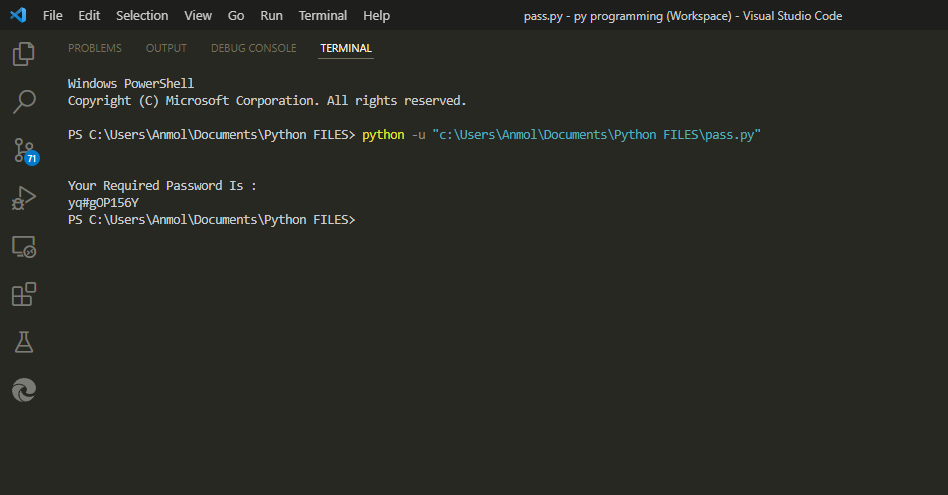This screenshot has height=495, width=948.
Task: Open the File menu
Action: click(x=53, y=16)
